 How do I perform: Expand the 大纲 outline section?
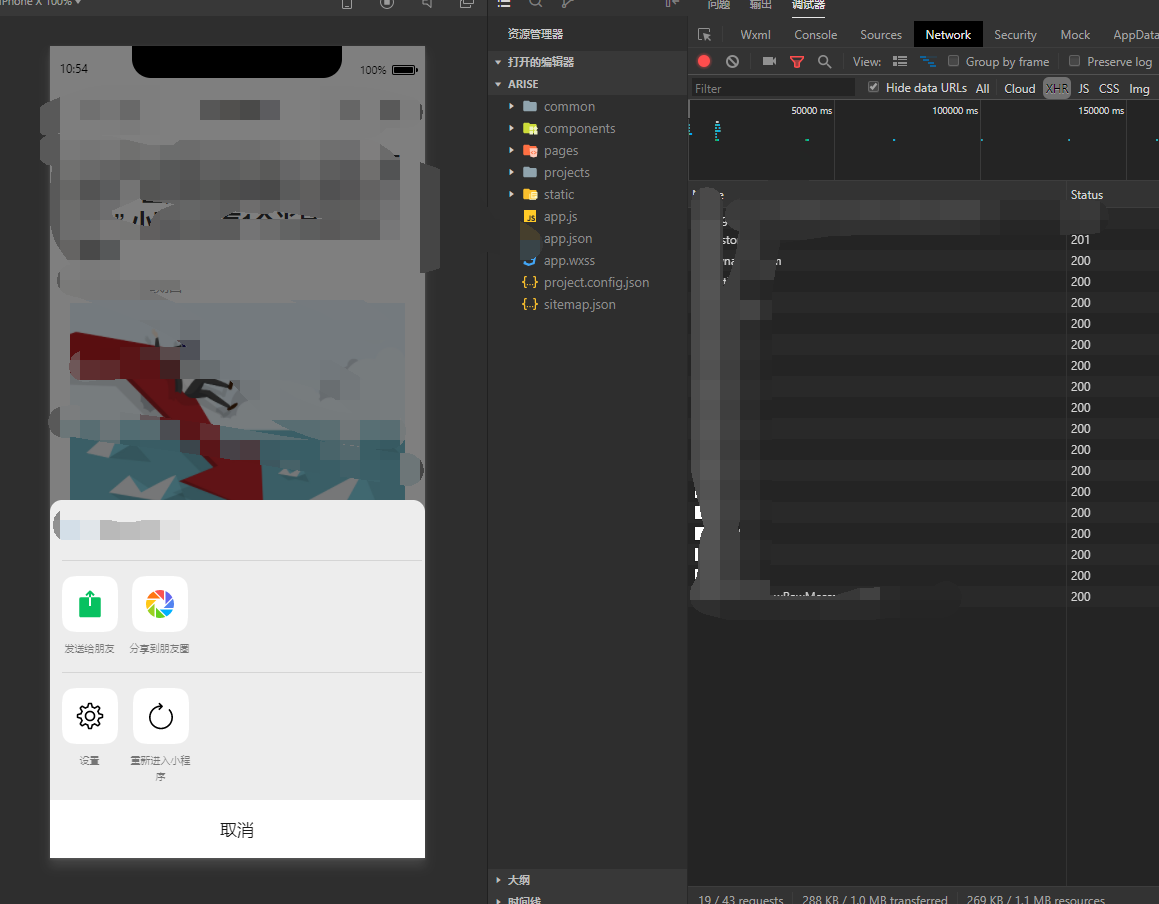pyautogui.click(x=498, y=880)
